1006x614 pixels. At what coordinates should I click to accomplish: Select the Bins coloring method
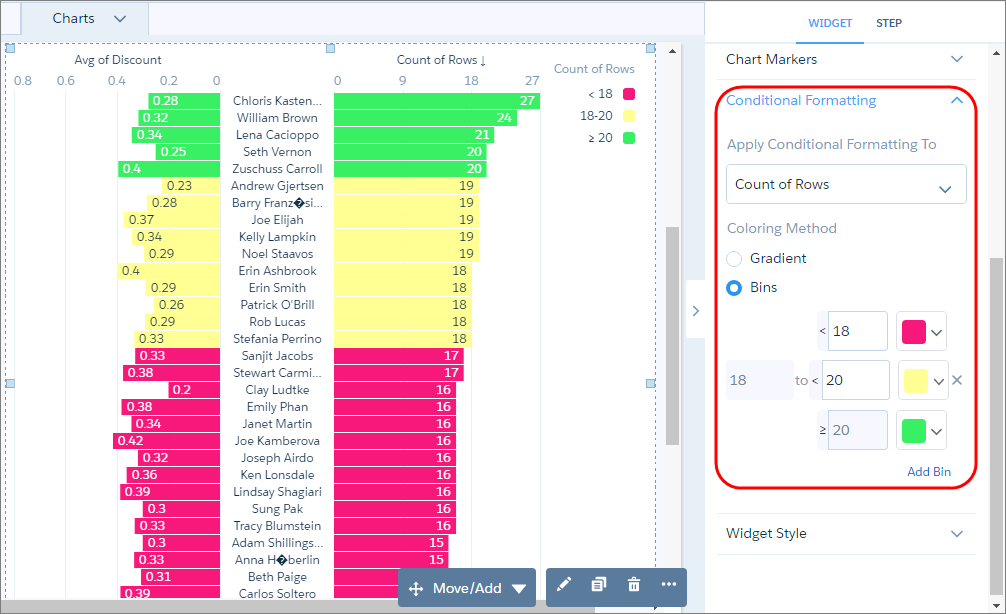click(734, 288)
